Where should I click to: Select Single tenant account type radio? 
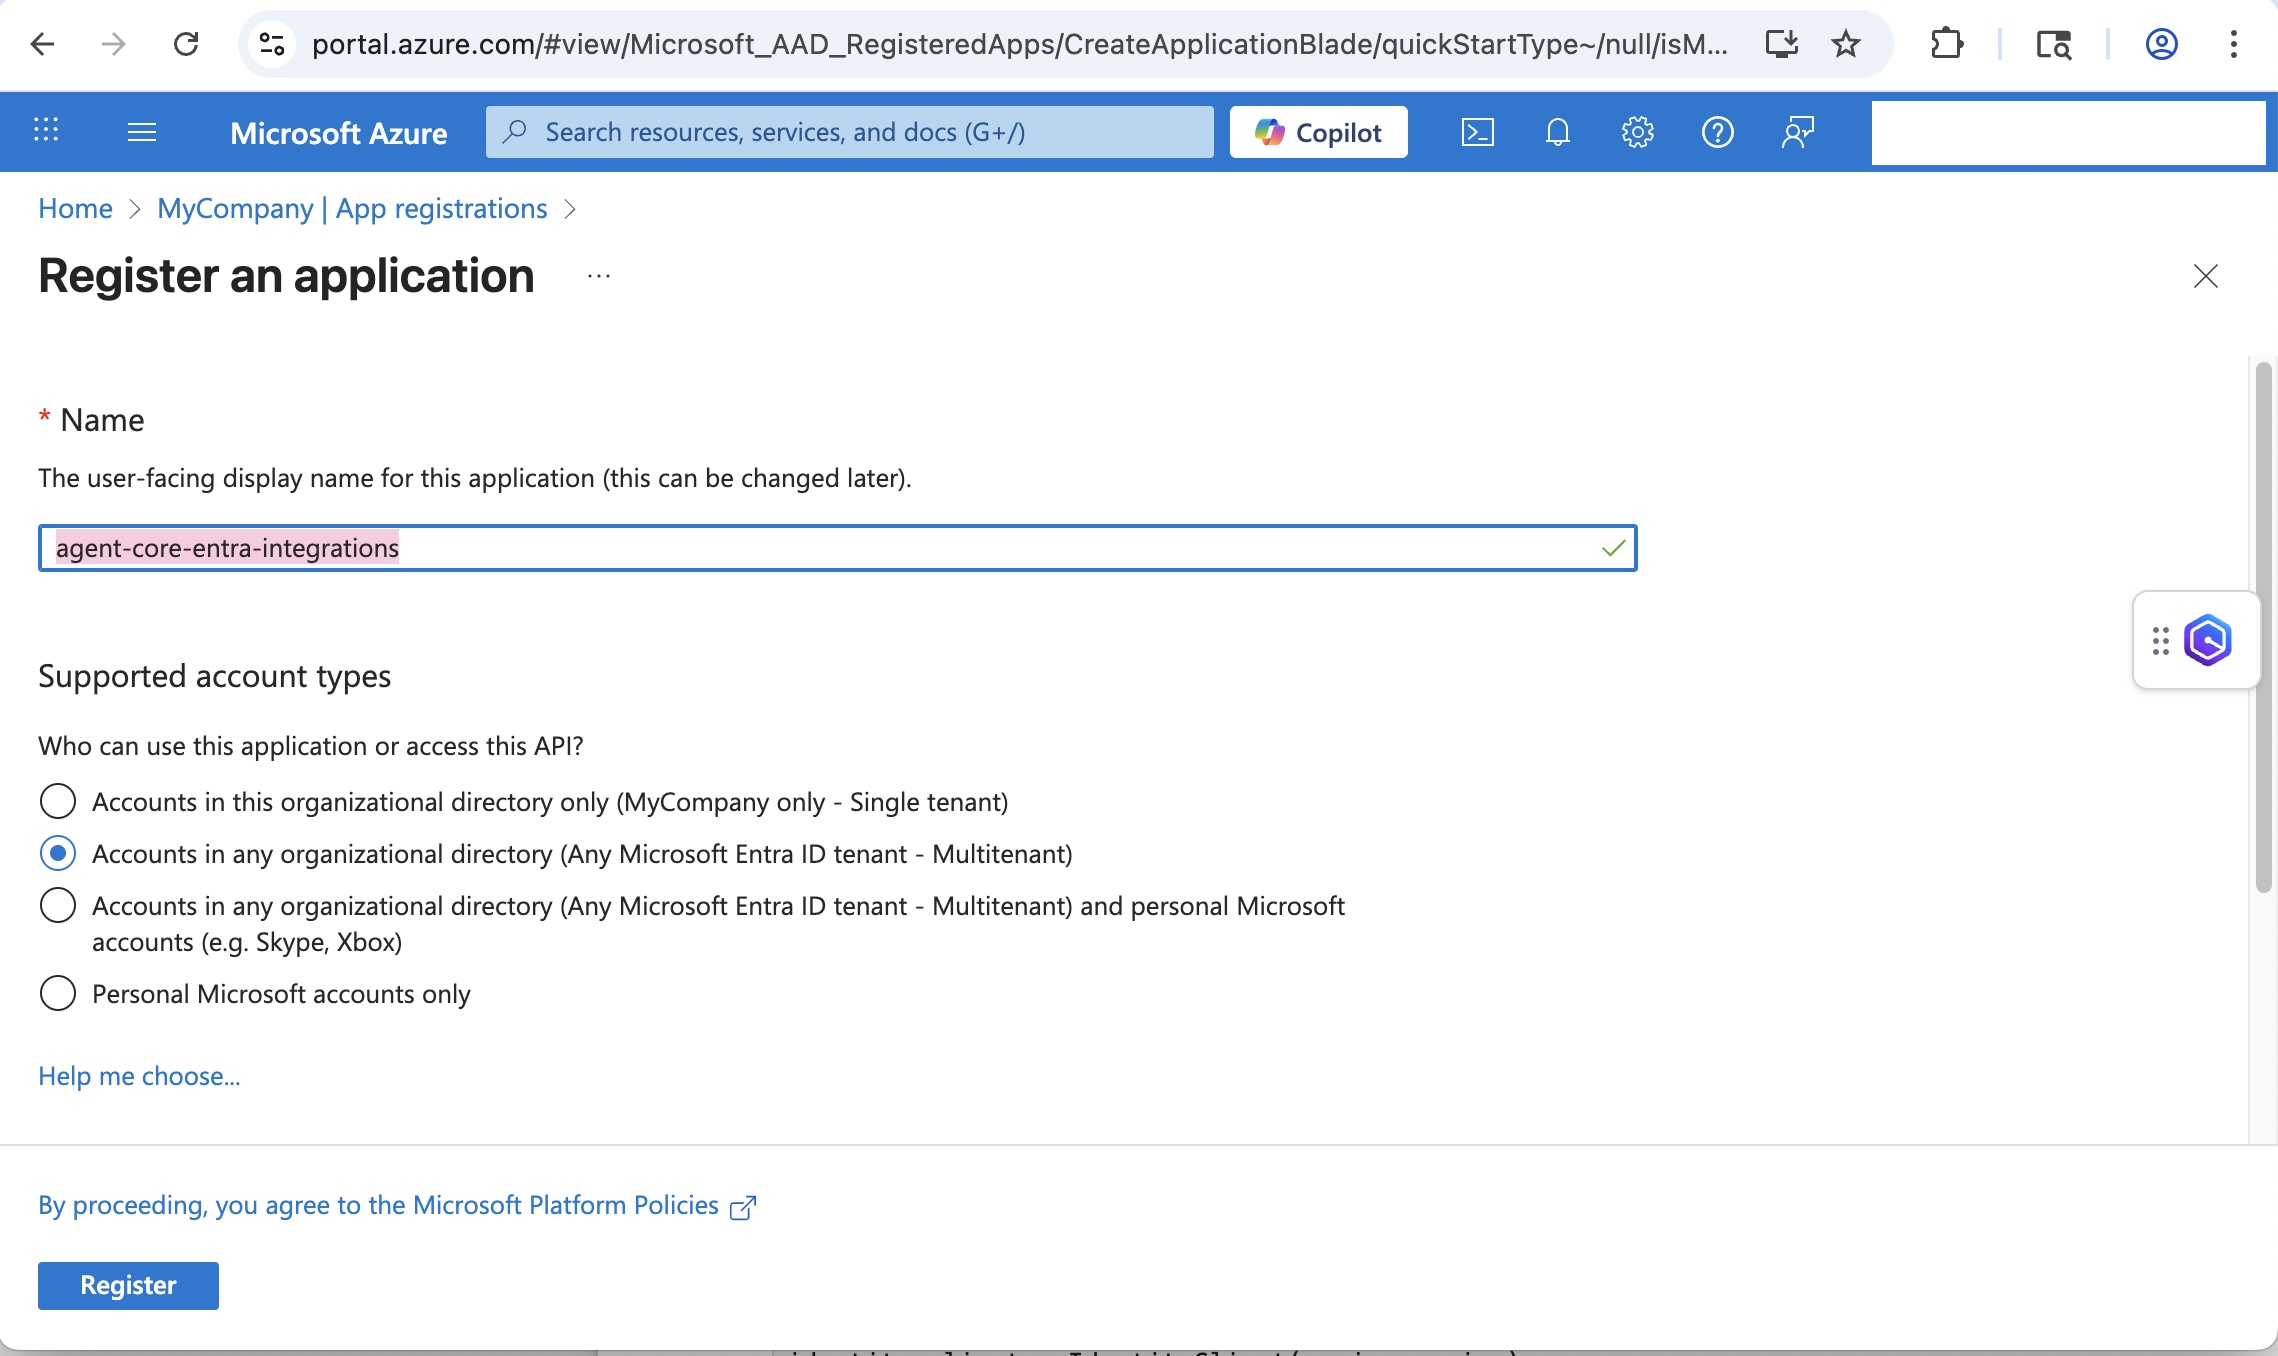[58, 801]
